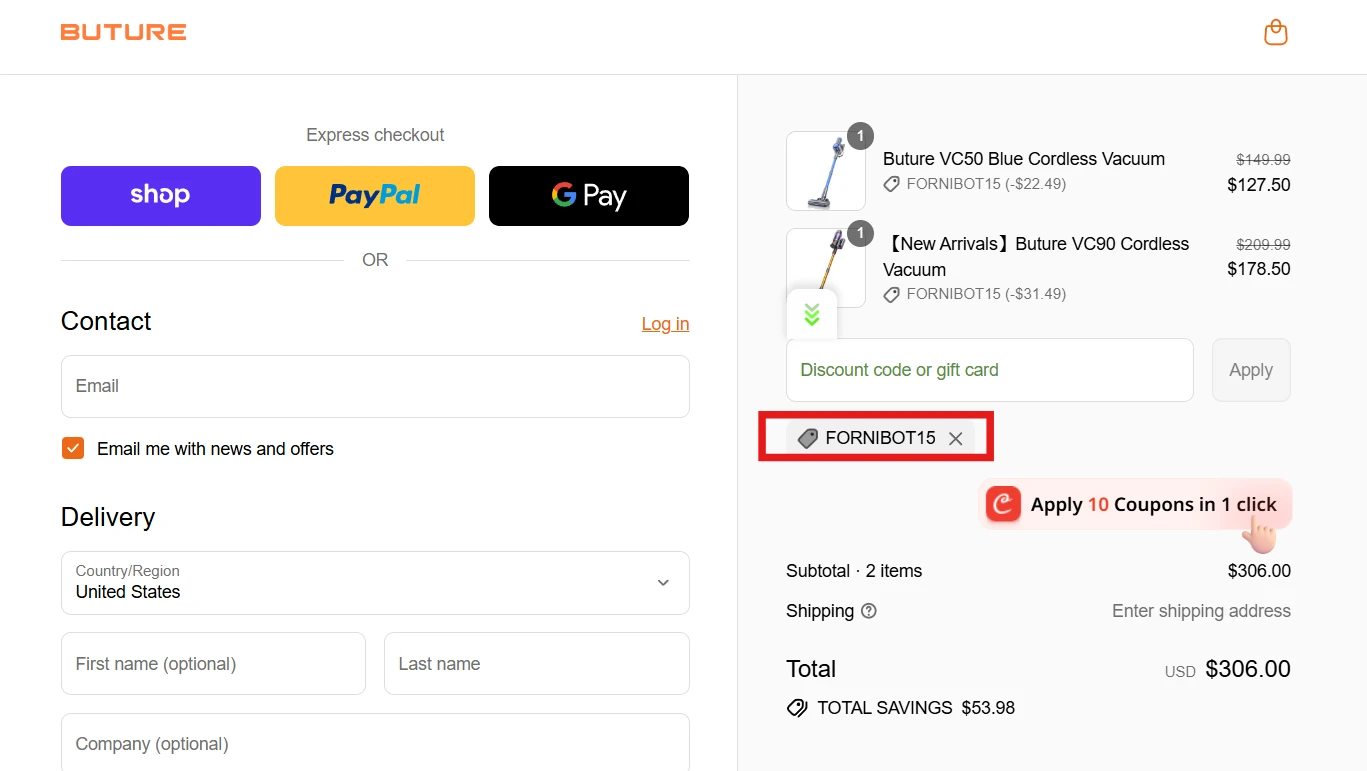Click the $178.50 VC90 price
This screenshot has height=771, width=1367.
1259,269
